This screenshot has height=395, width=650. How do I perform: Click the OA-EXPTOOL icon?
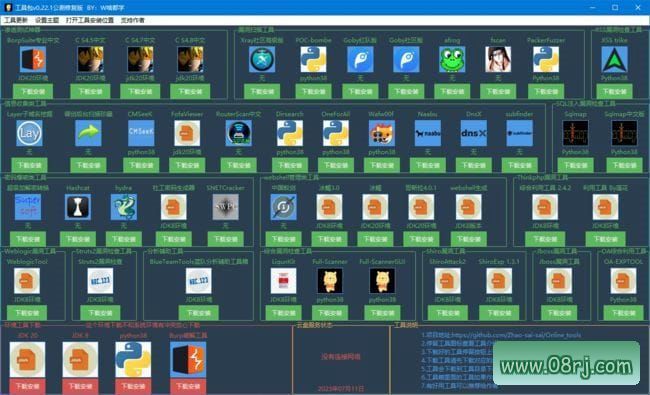623,281
